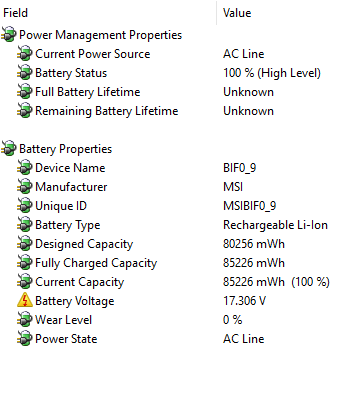
Task: Click the 17.306 V voltage value
Action: [244, 301]
